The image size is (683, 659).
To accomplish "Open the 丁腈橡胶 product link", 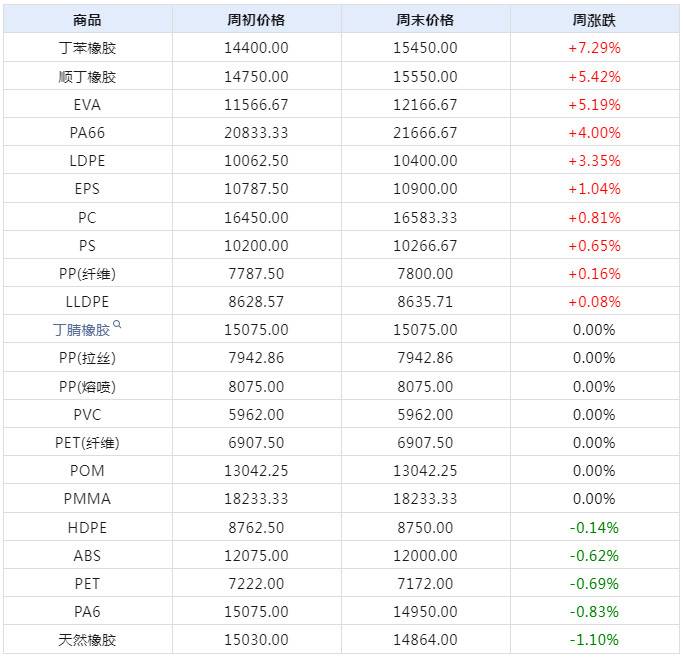I will (82, 330).
